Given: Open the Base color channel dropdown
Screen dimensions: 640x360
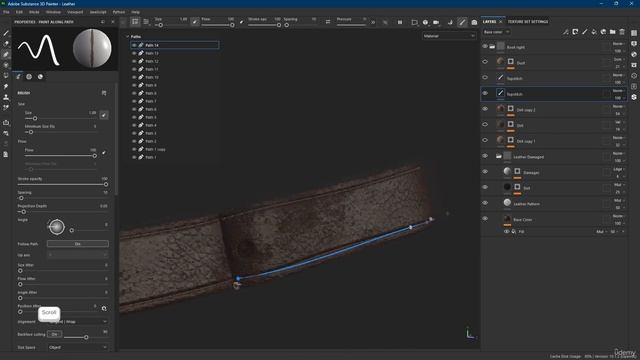Looking at the screenshot, I should coord(496,32).
